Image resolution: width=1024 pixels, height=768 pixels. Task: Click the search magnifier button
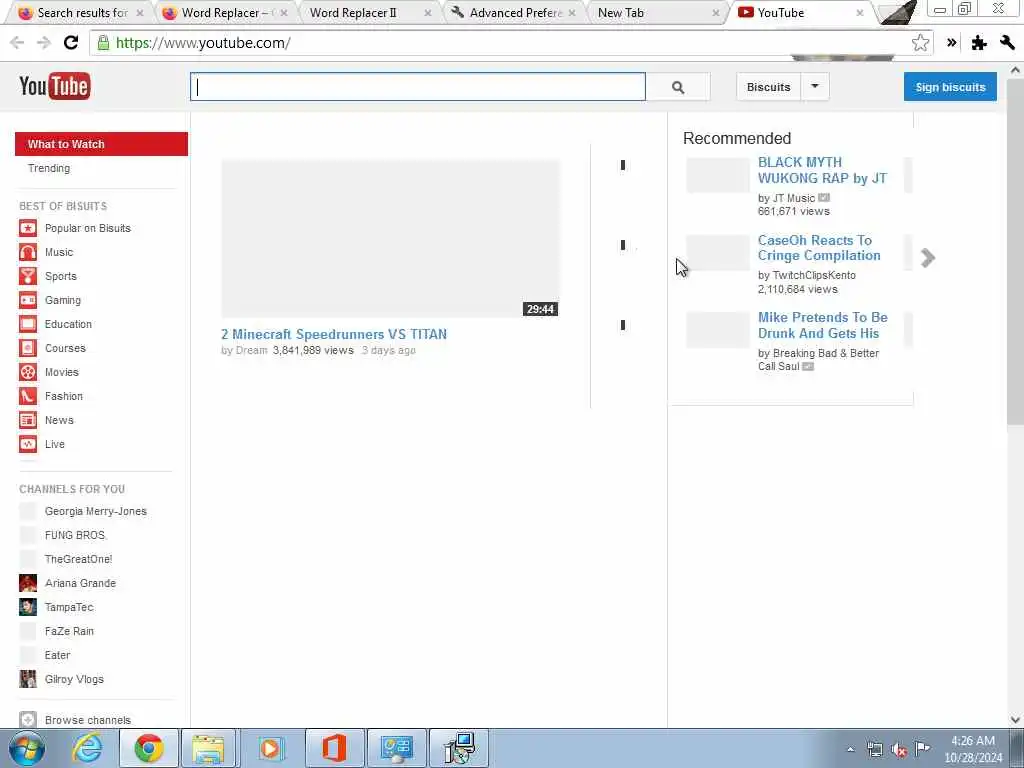(x=678, y=87)
